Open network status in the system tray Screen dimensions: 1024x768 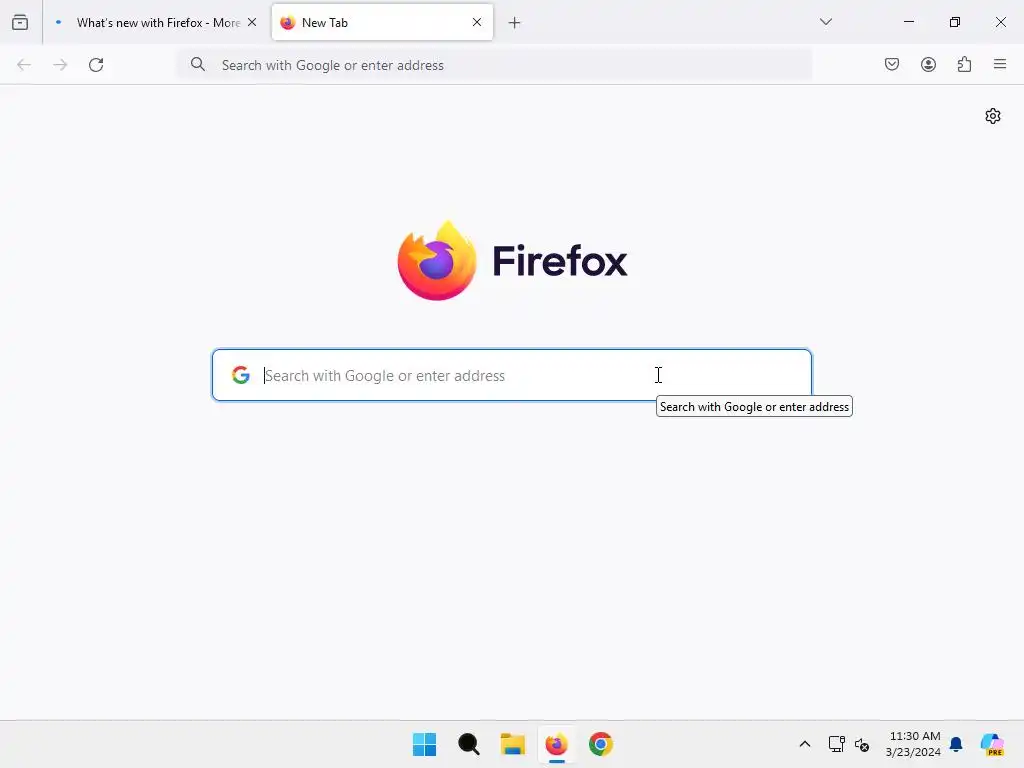(837, 744)
